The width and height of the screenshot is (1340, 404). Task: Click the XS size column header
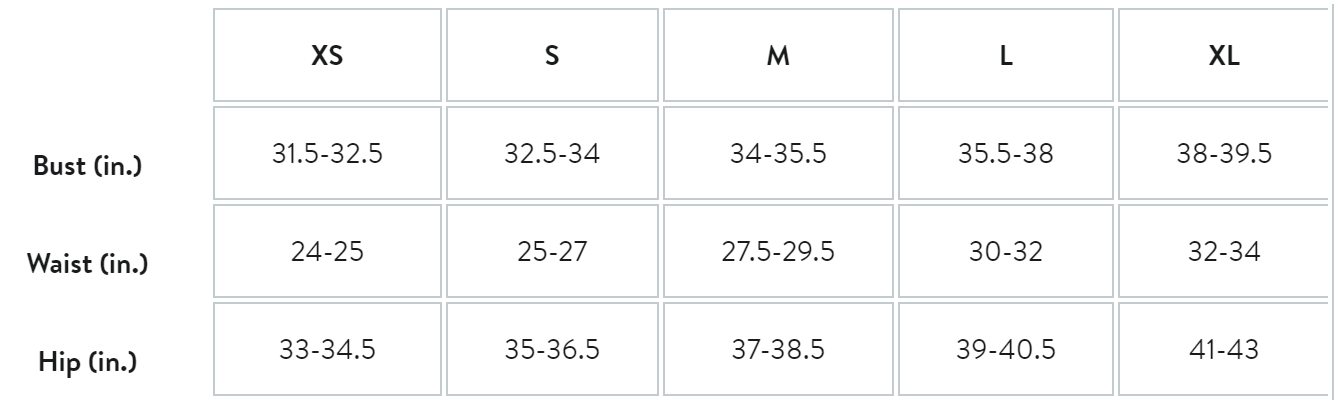pos(327,56)
